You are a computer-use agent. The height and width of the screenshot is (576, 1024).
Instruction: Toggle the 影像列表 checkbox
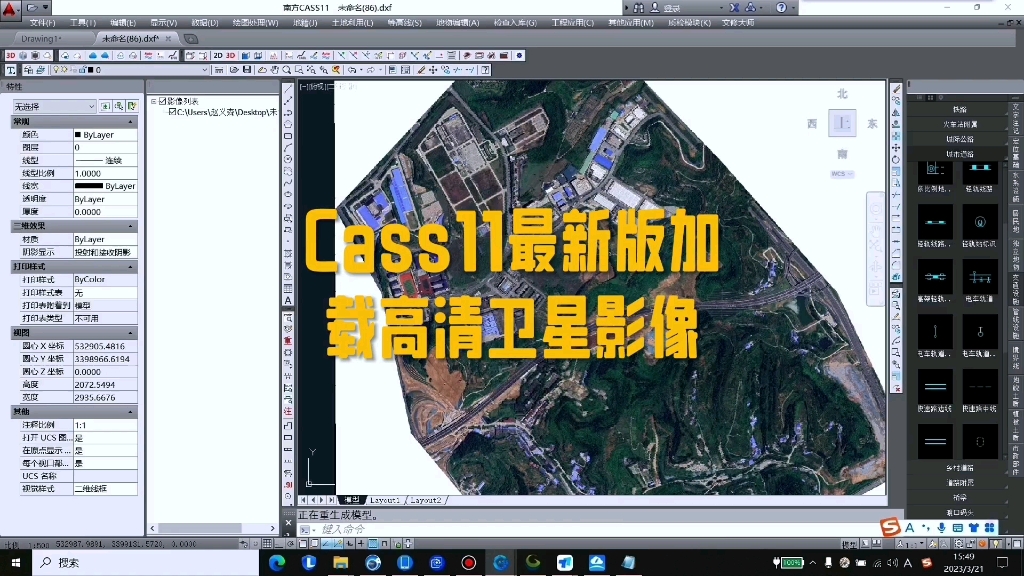click(163, 101)
